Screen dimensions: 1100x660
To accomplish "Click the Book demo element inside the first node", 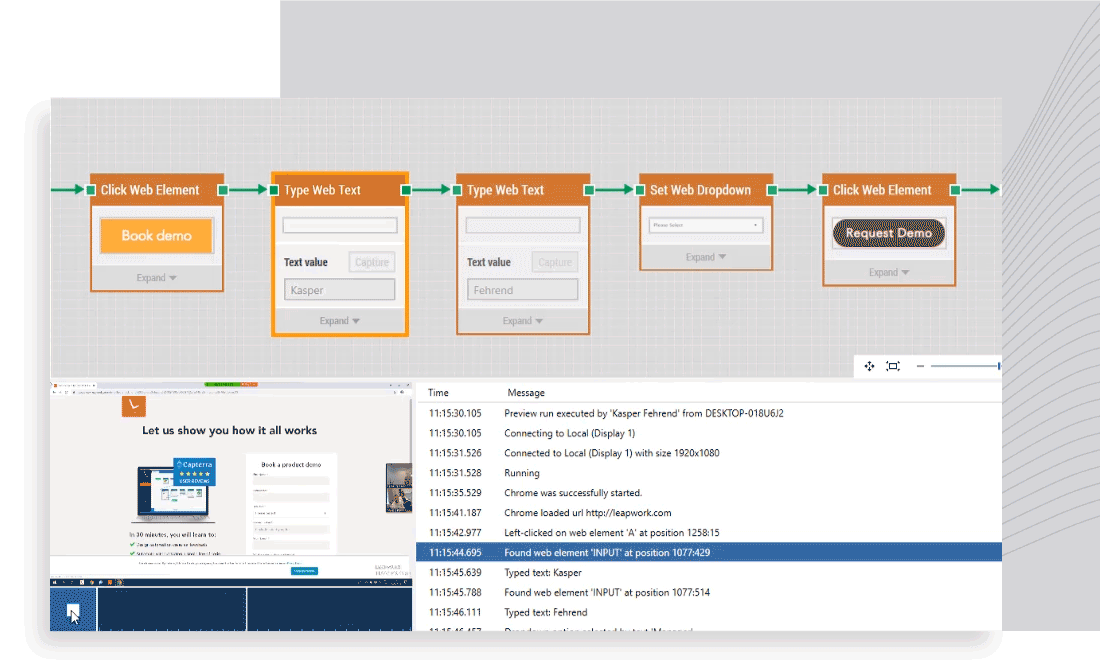I will [x=156, y=235].
